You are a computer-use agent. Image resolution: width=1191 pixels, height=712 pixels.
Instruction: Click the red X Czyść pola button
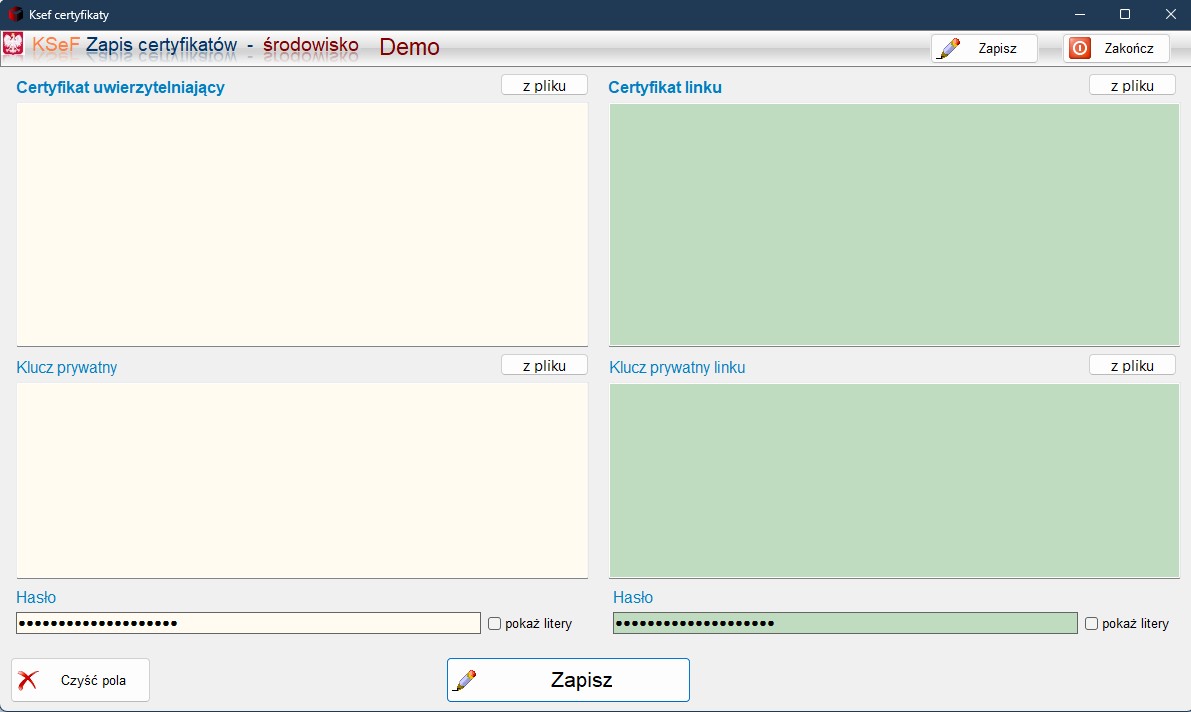(80, 680)
